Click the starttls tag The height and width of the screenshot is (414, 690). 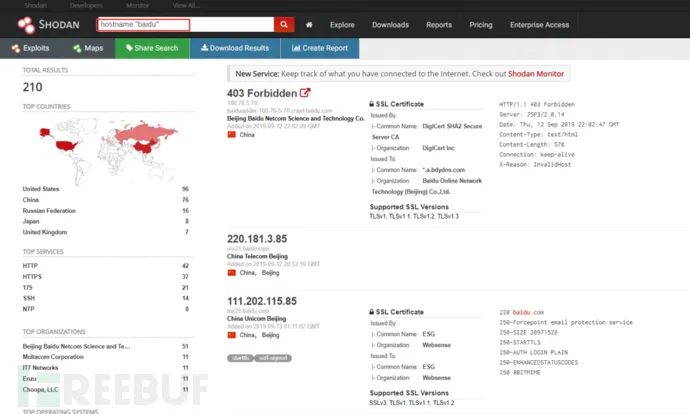coord(240,358)
